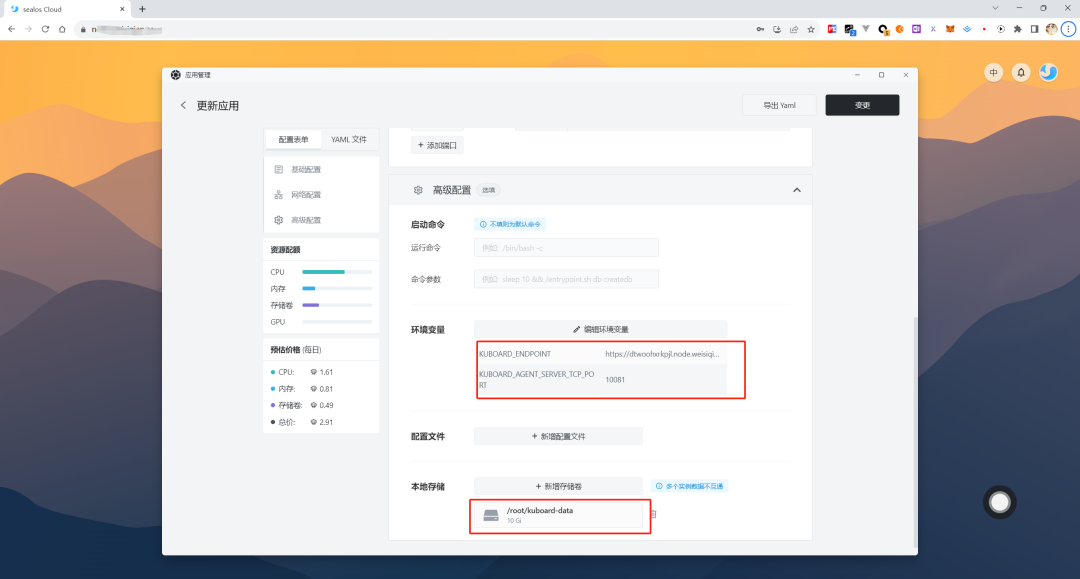Bookmark this page with the star icon
The height and width of the screenshot is (579, 1080).
pyautogui.click(x=811, y=29)
